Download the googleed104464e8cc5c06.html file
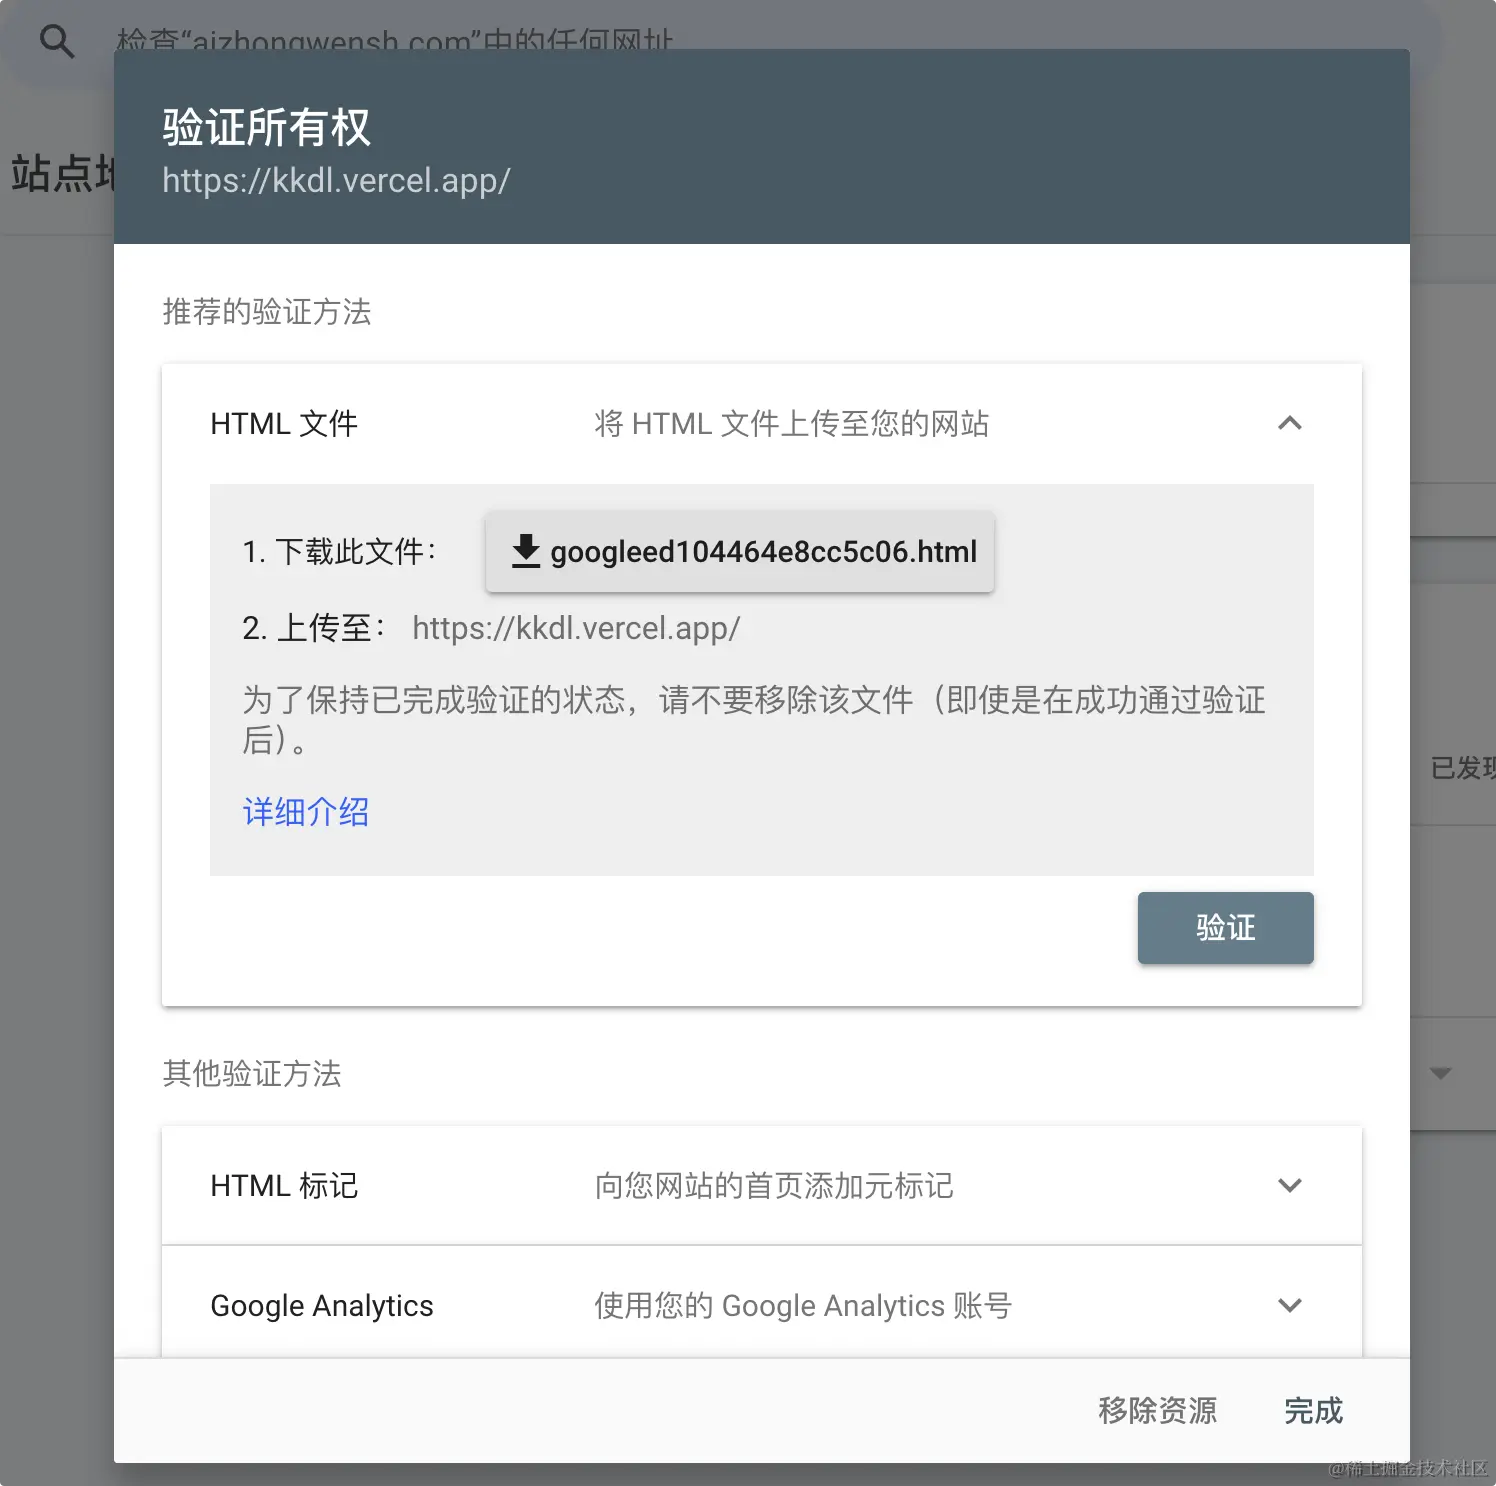 tap(740, 552)
